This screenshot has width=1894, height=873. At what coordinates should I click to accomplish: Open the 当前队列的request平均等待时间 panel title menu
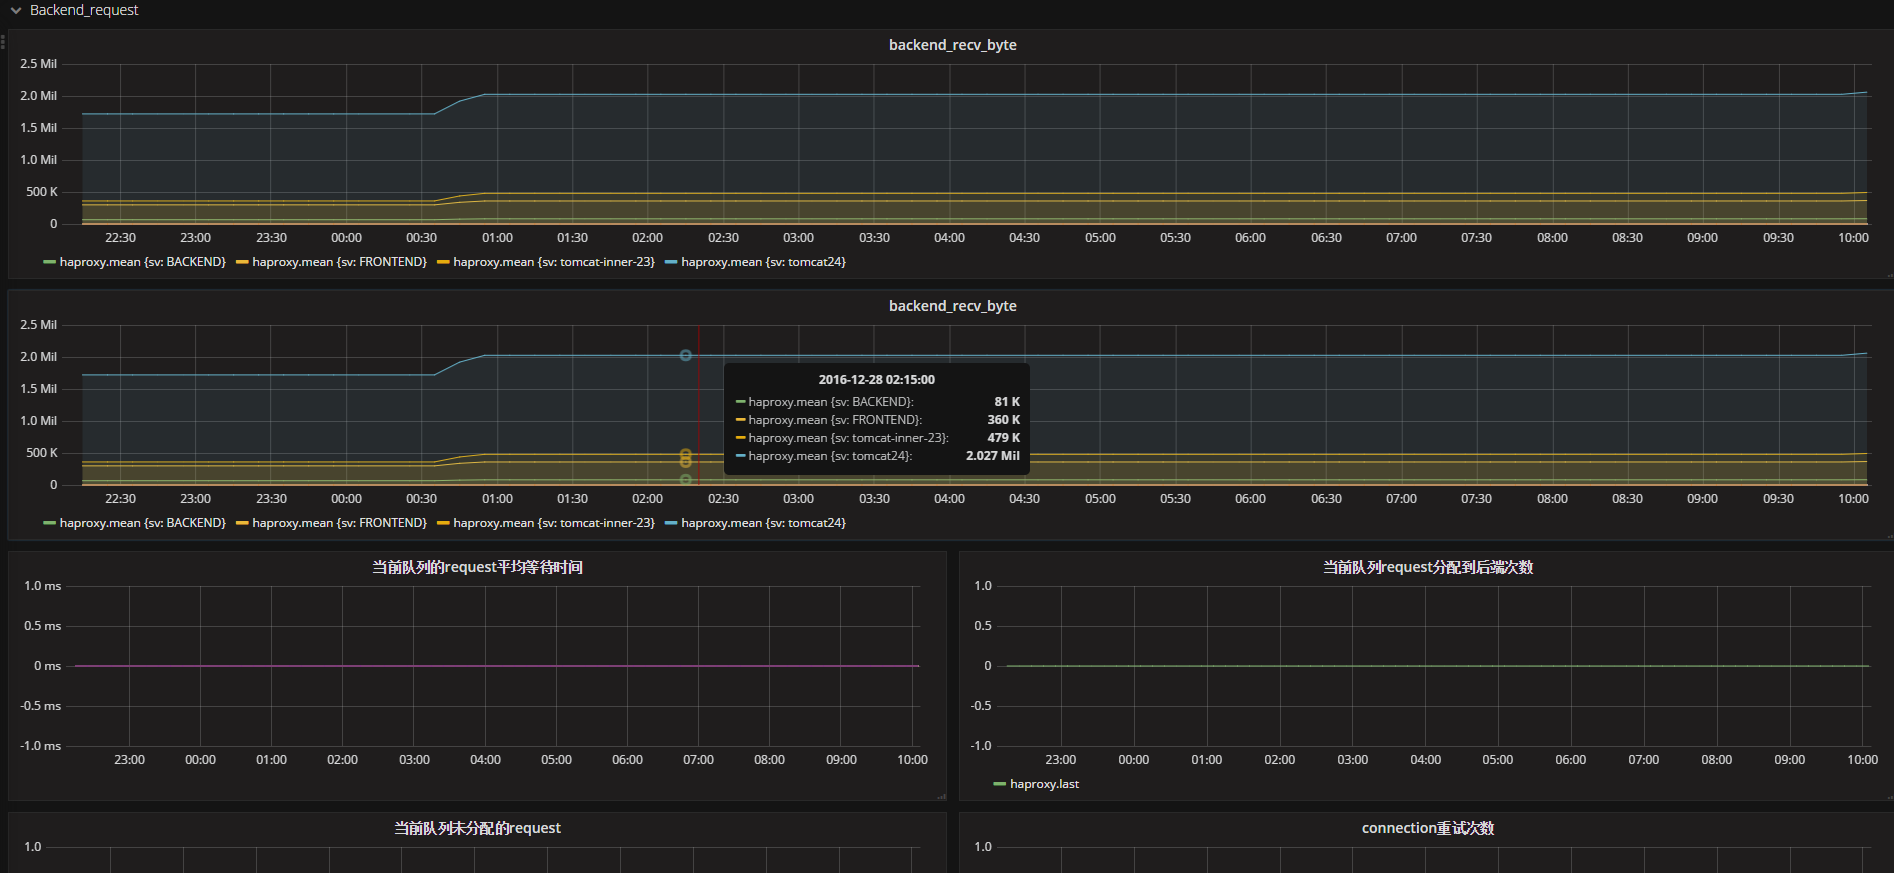click(x=477, y=567)
